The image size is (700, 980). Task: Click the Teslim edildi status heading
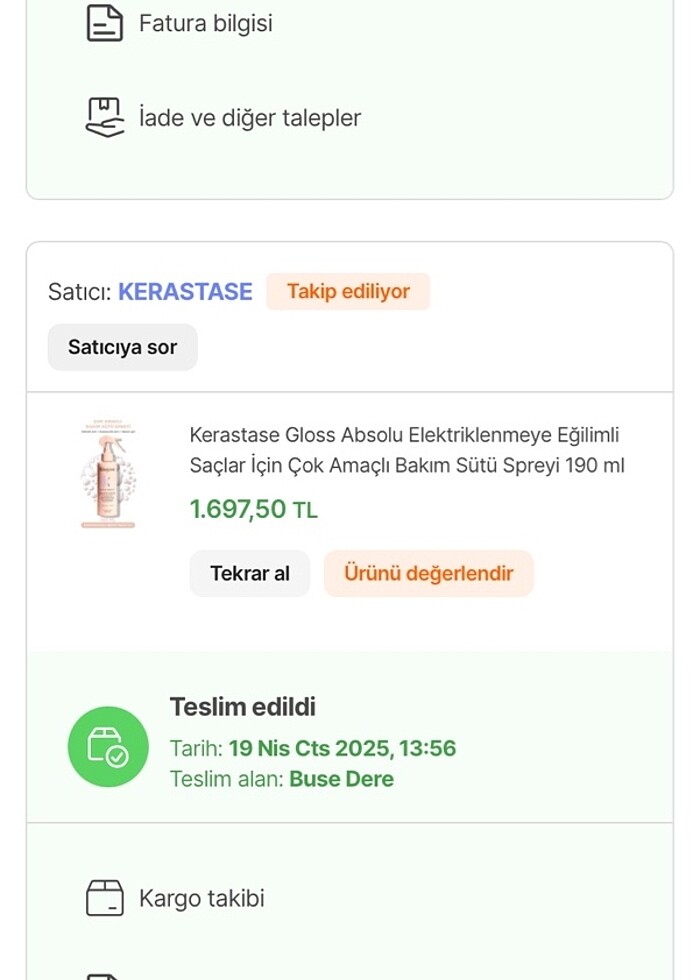(x=243, y=706)
